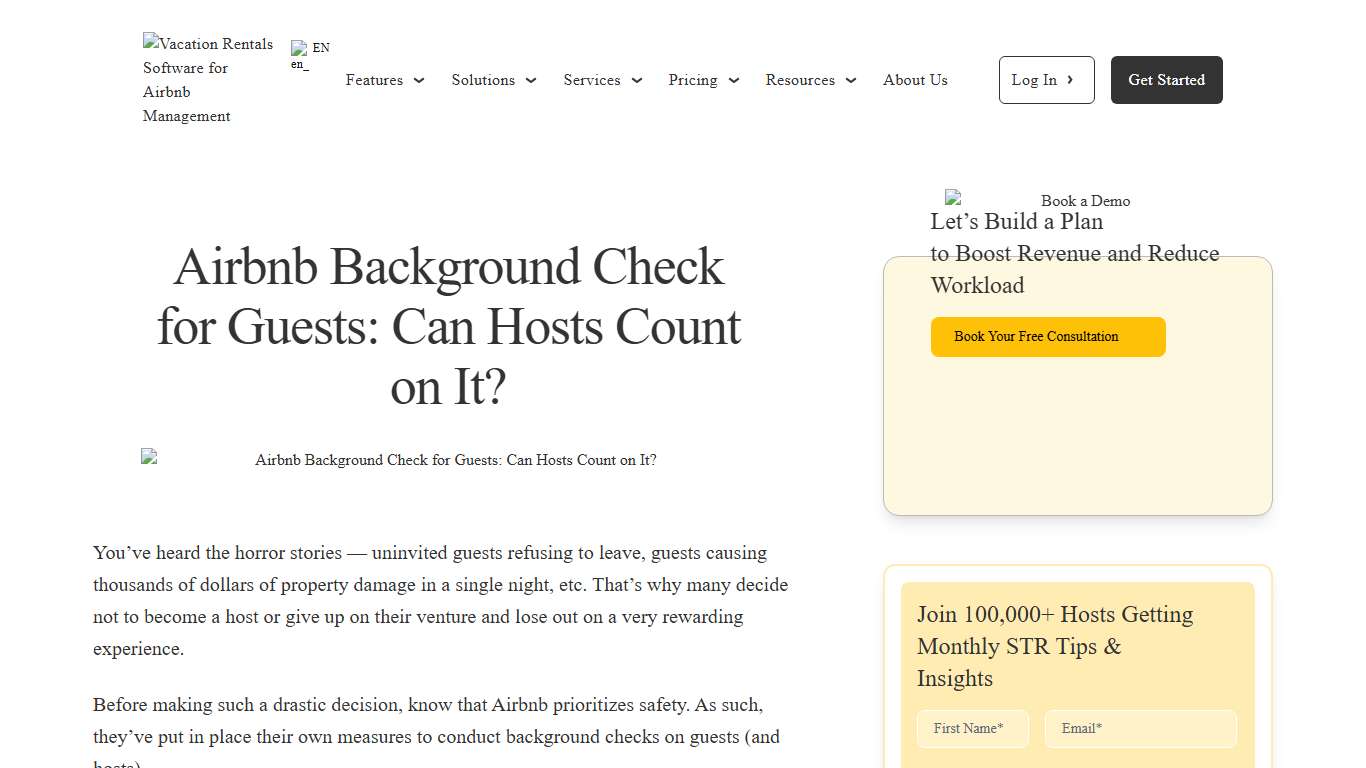Click the chevron beside Features
The width and height of the screenshot is (1366, 768).
(419, 81)
